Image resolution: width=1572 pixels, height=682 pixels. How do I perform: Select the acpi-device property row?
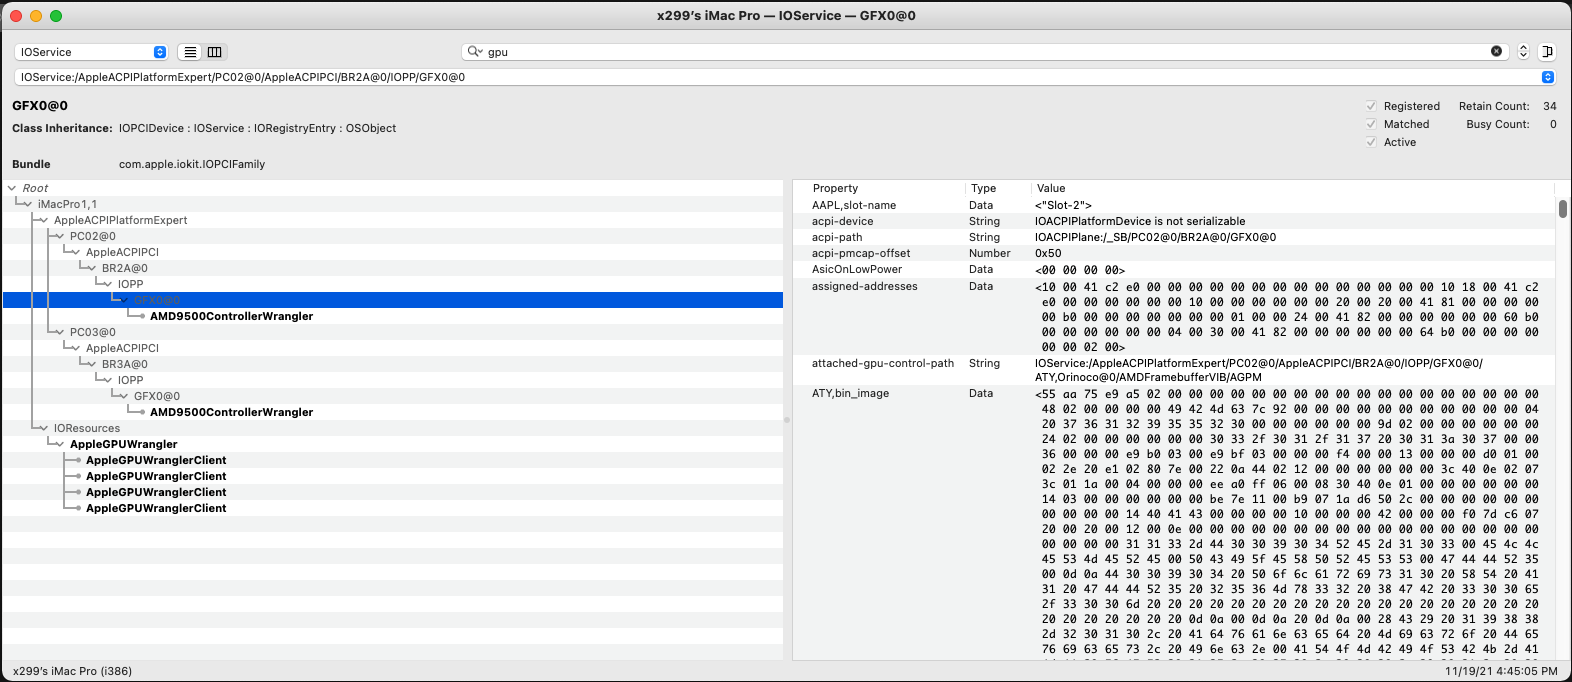[1175, 221]
